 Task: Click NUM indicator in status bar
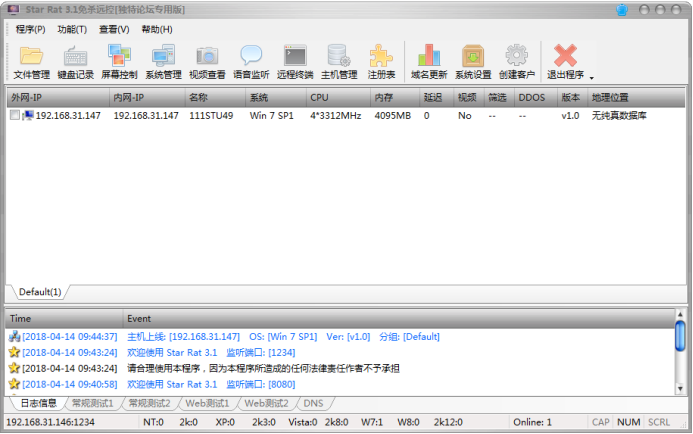[x=628, y=422]
